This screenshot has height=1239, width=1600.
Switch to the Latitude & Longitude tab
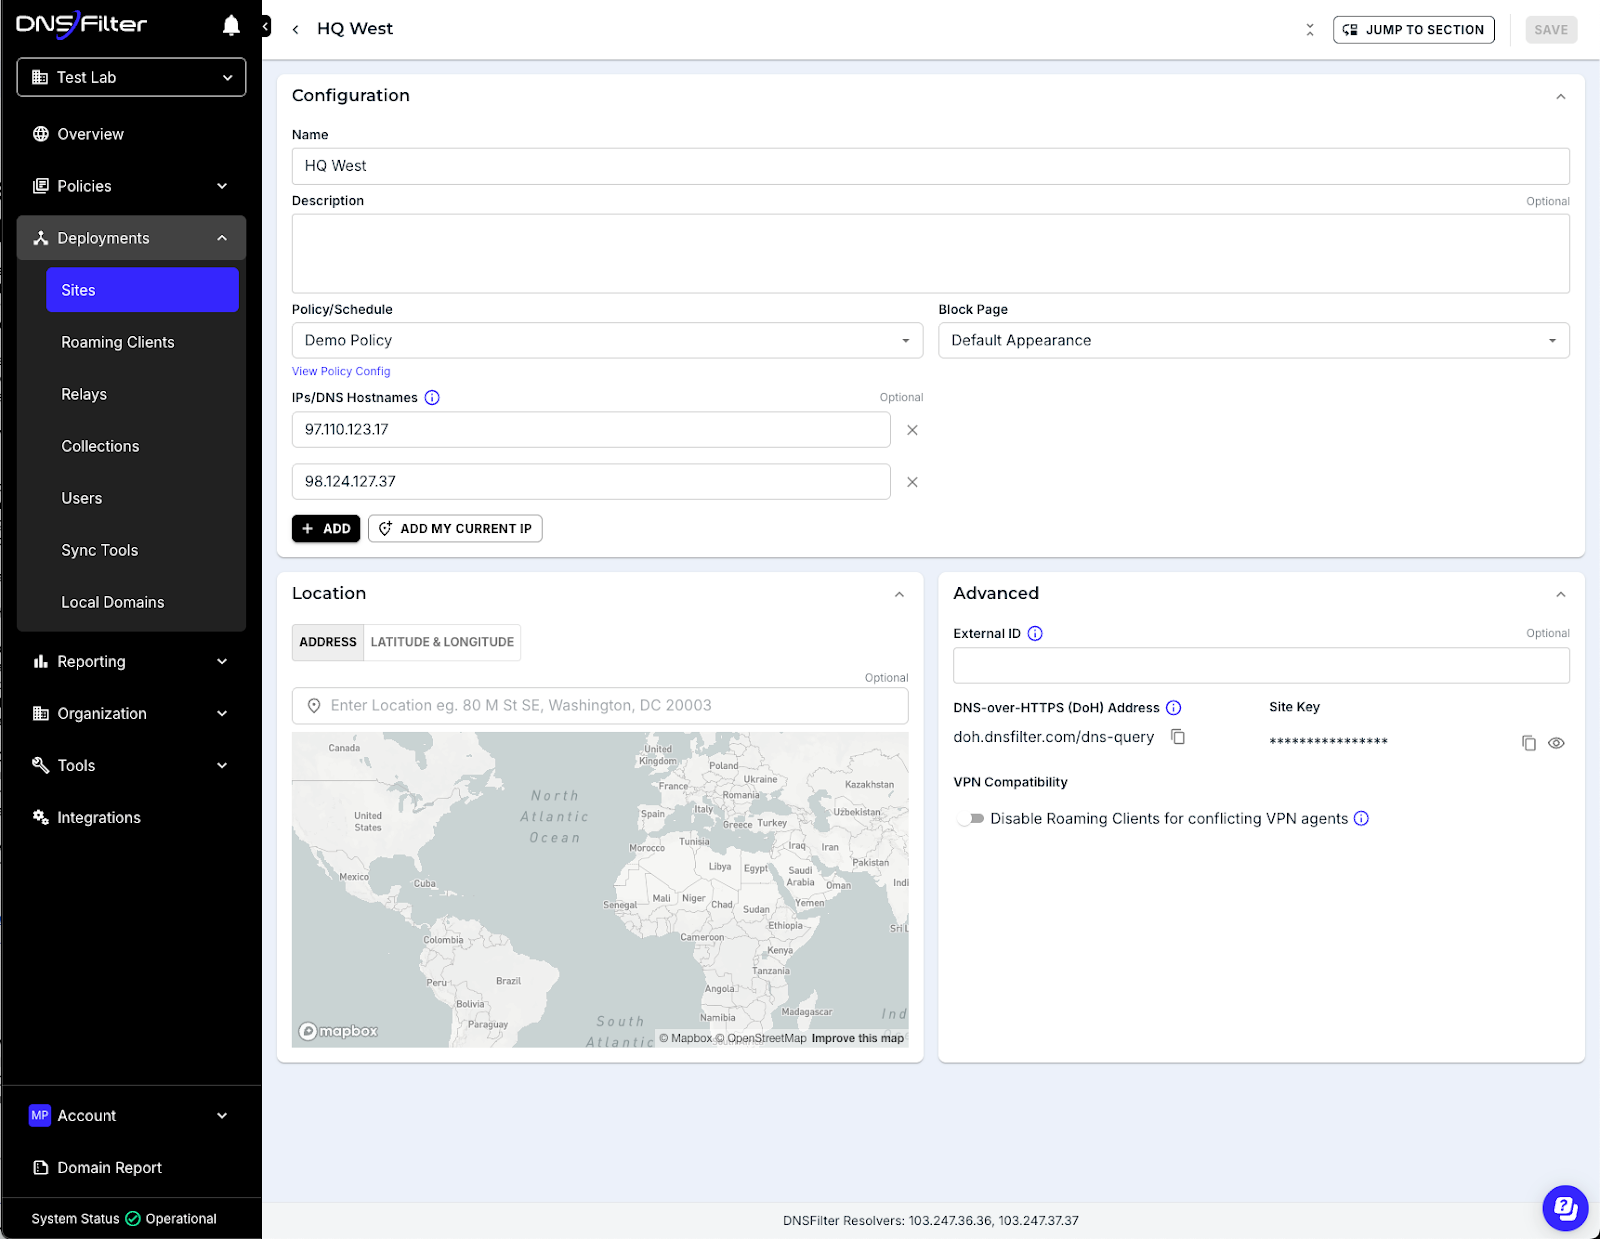point(441,642)
